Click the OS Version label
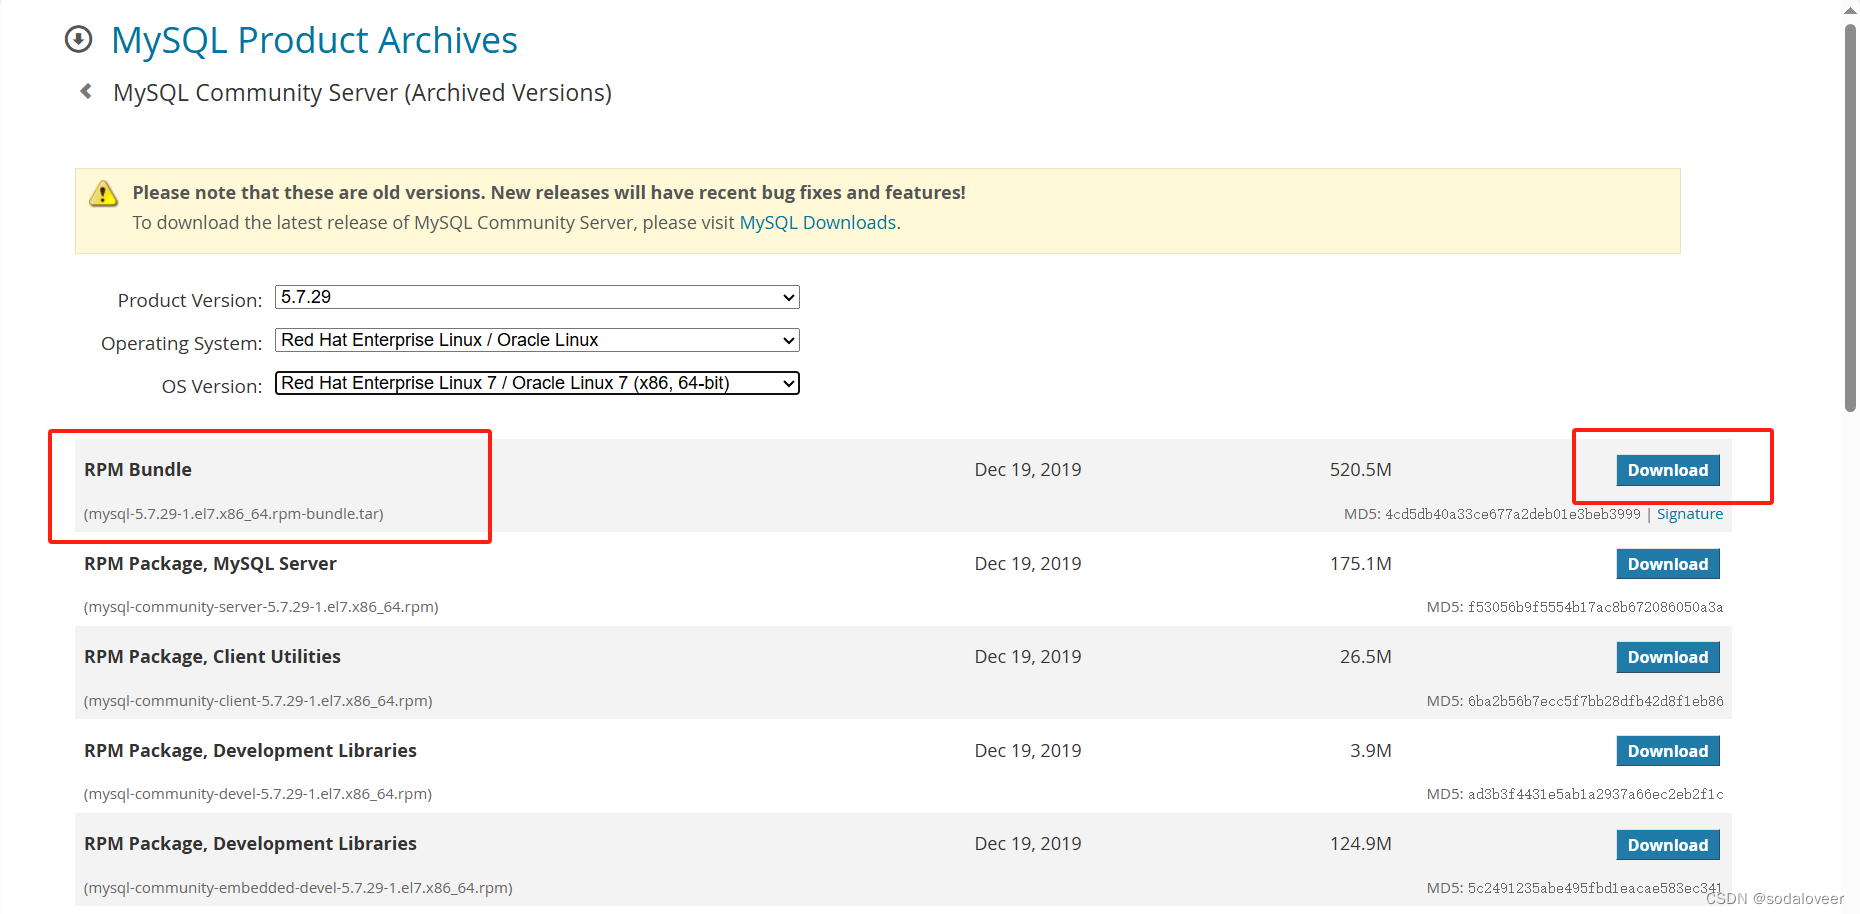 [212, 386]
